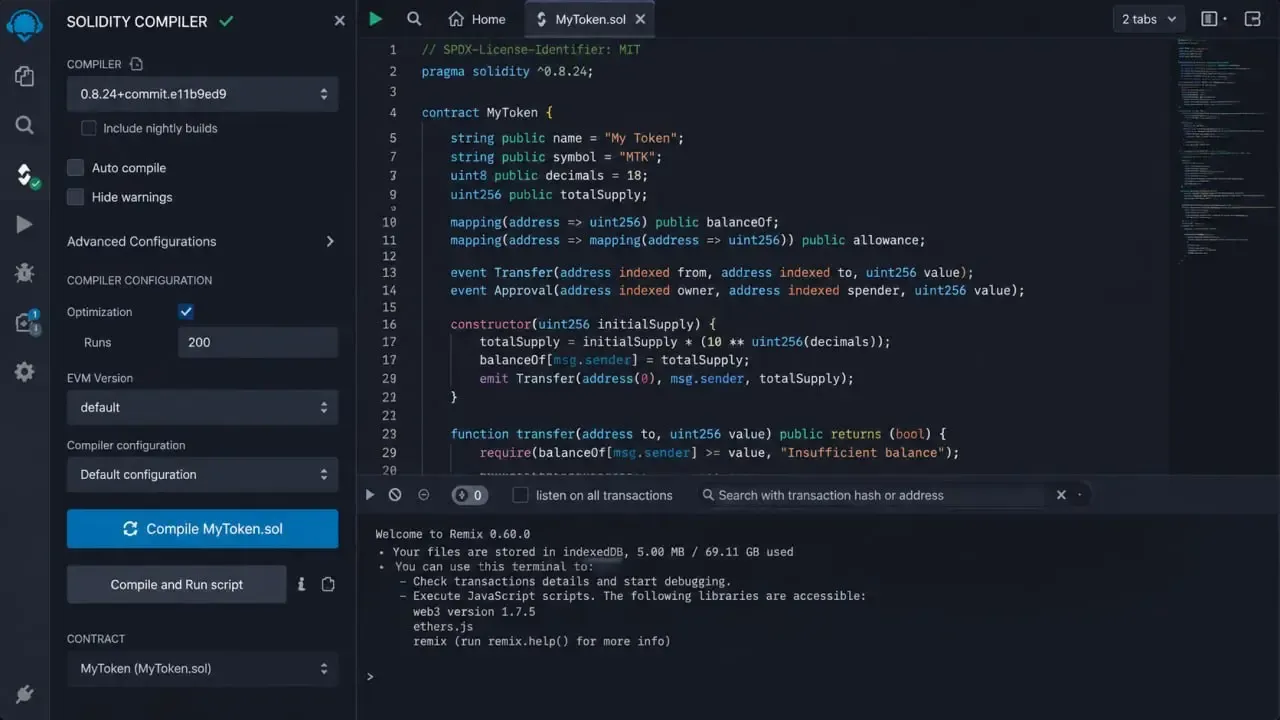The image size is (1280, 720).
Task: Open Deploy & Run transactions icon
Action: click(25, 225)
